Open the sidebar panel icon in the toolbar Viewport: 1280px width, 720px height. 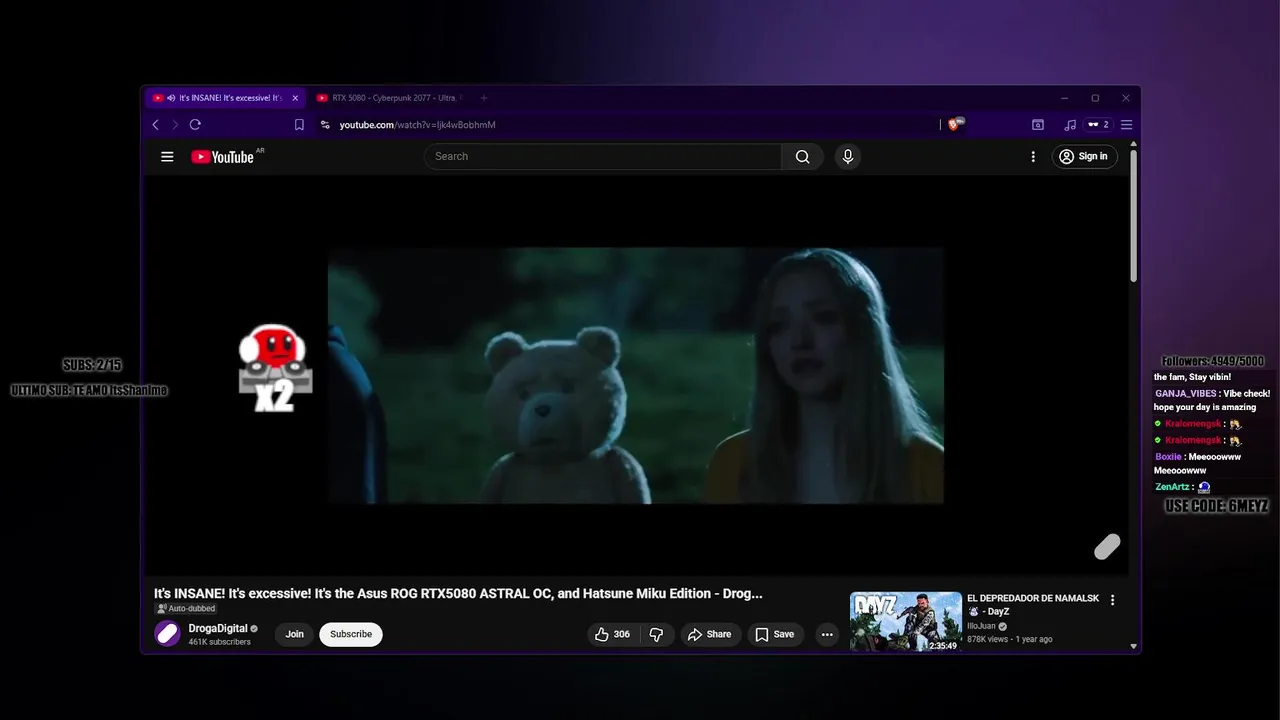1038,125
